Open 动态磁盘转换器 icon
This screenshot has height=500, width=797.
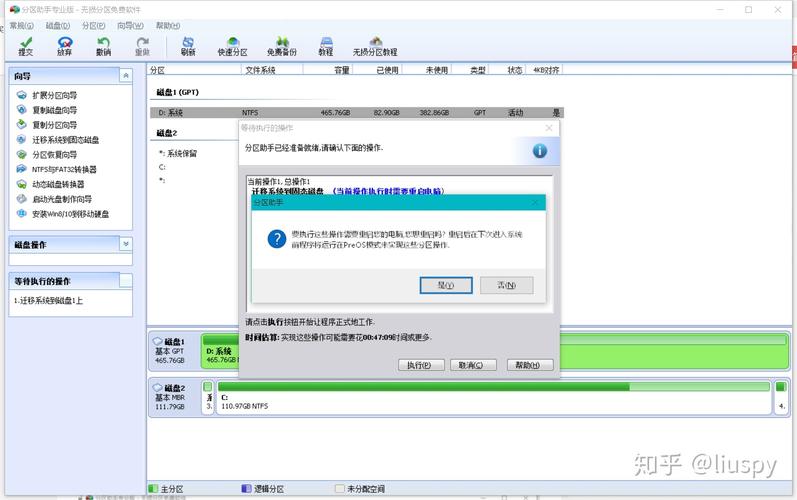pos(22,184)
